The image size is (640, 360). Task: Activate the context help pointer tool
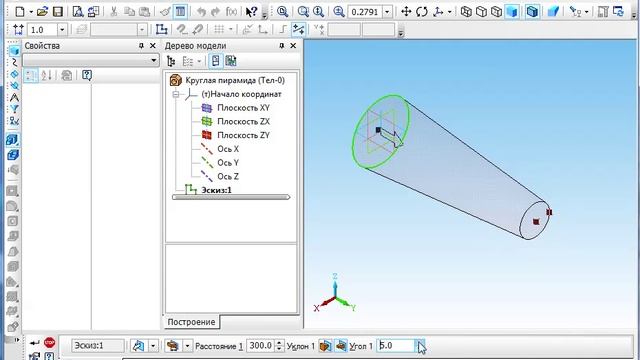point(251,11)
